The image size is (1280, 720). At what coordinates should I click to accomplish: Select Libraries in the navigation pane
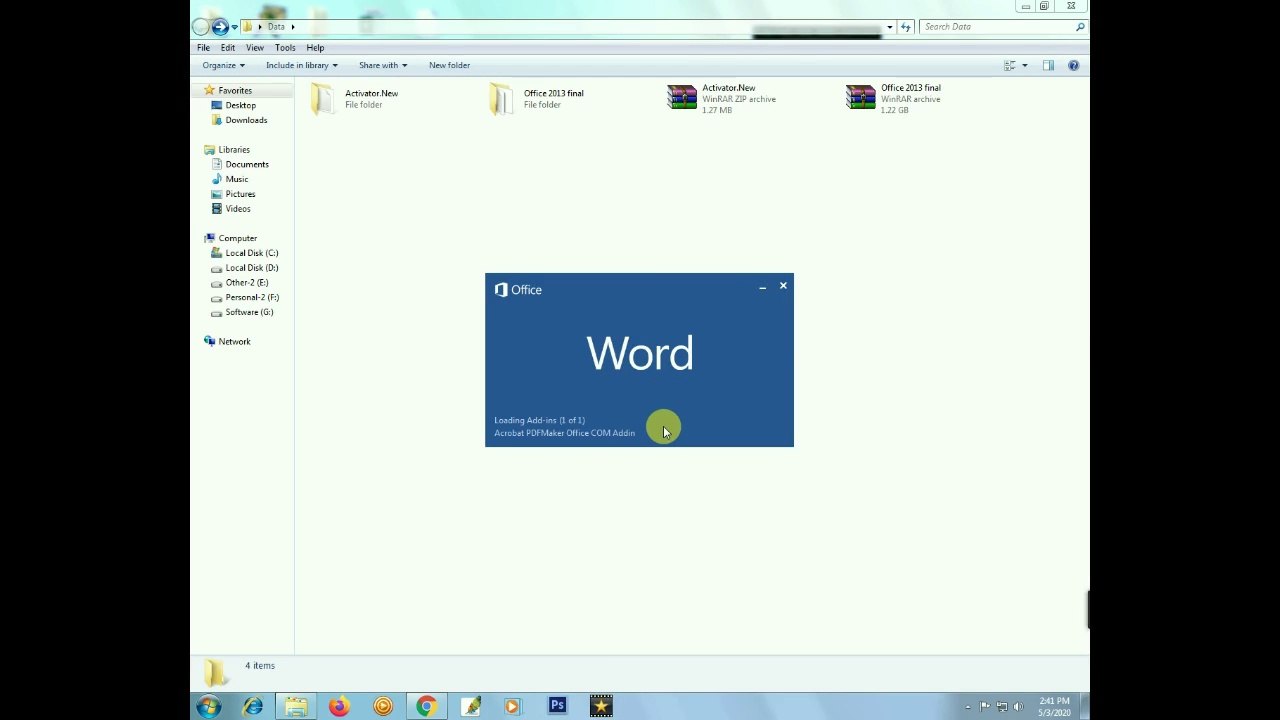coord(234,150)
